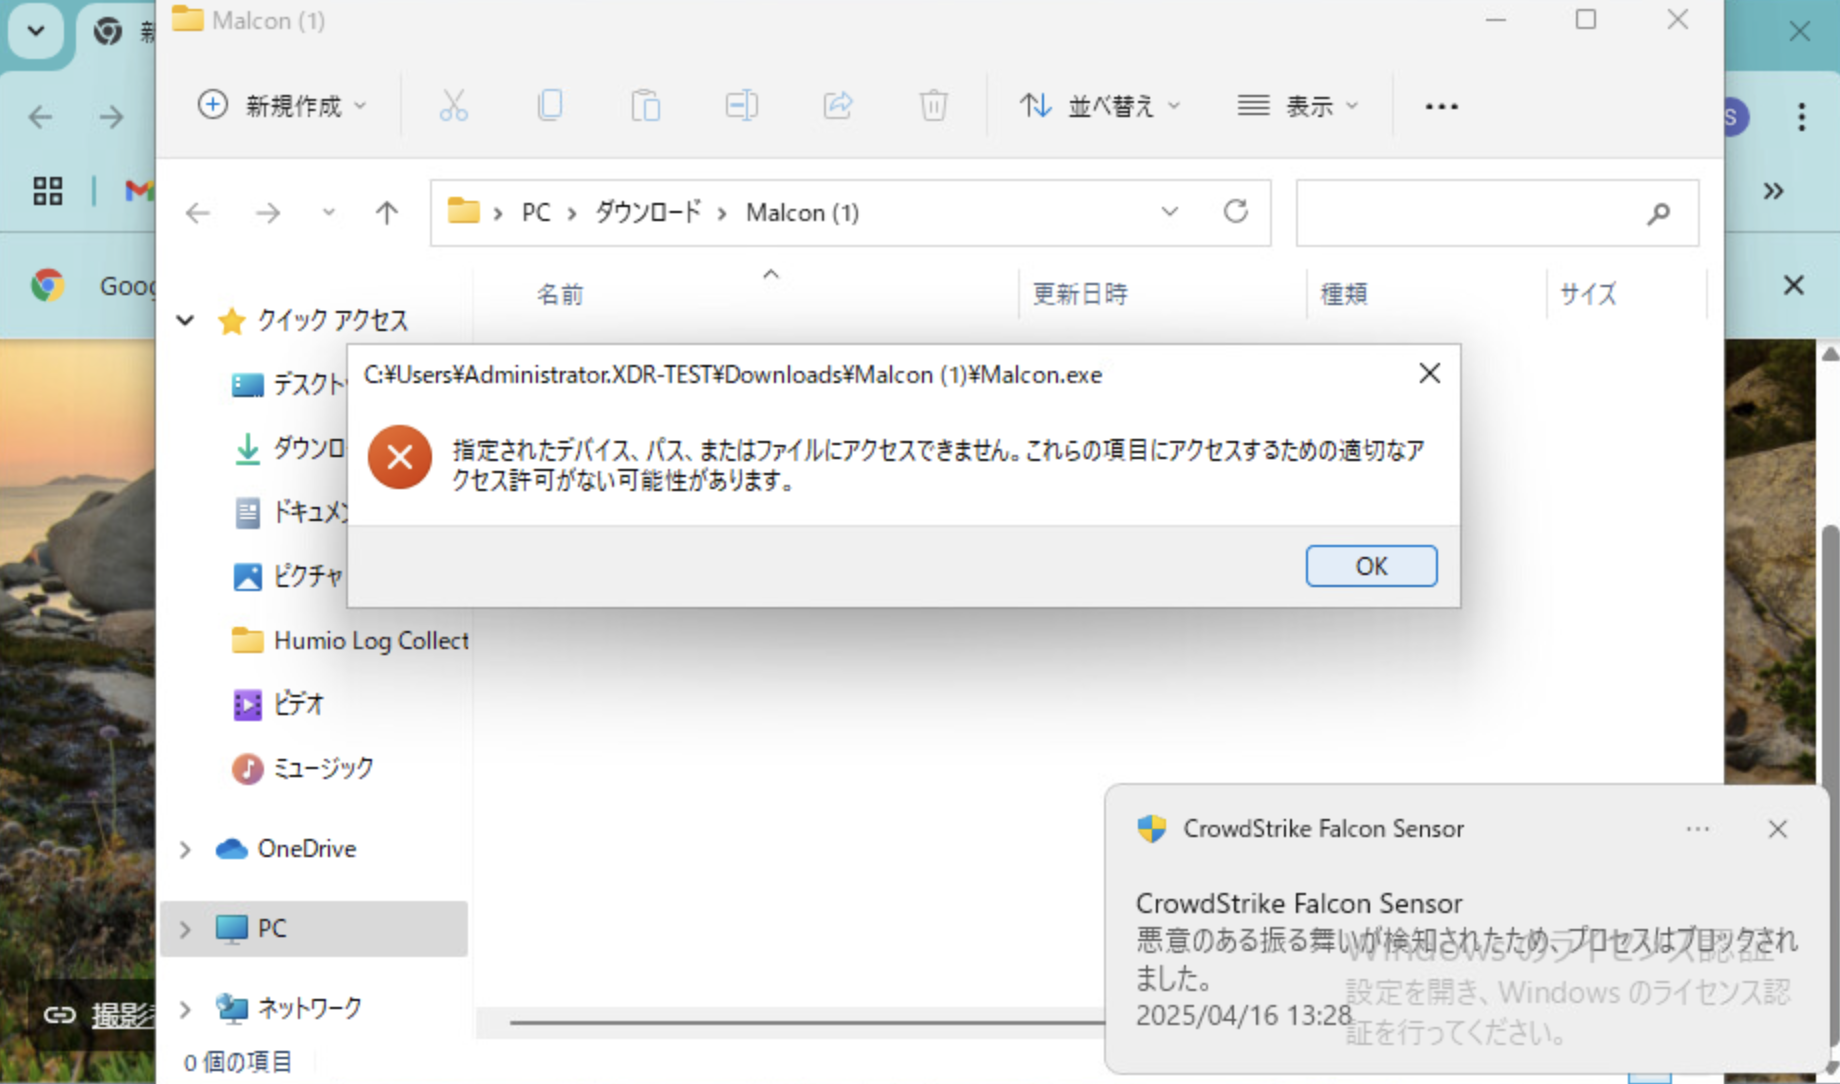Collapse the クイック アクセス tree node
Screen dimensions: 1840x1084
pos(185,321)
